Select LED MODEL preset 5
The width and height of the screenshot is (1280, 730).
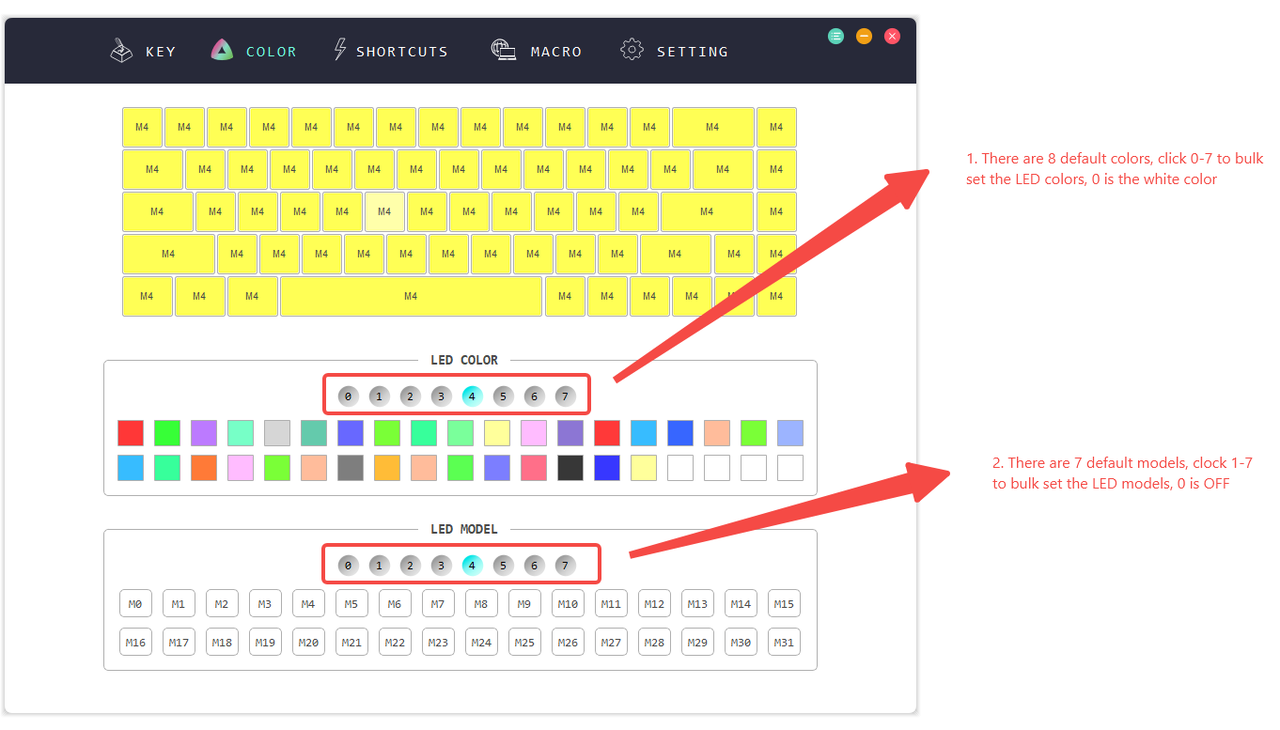pyautogui.click(x=503, y=565)
